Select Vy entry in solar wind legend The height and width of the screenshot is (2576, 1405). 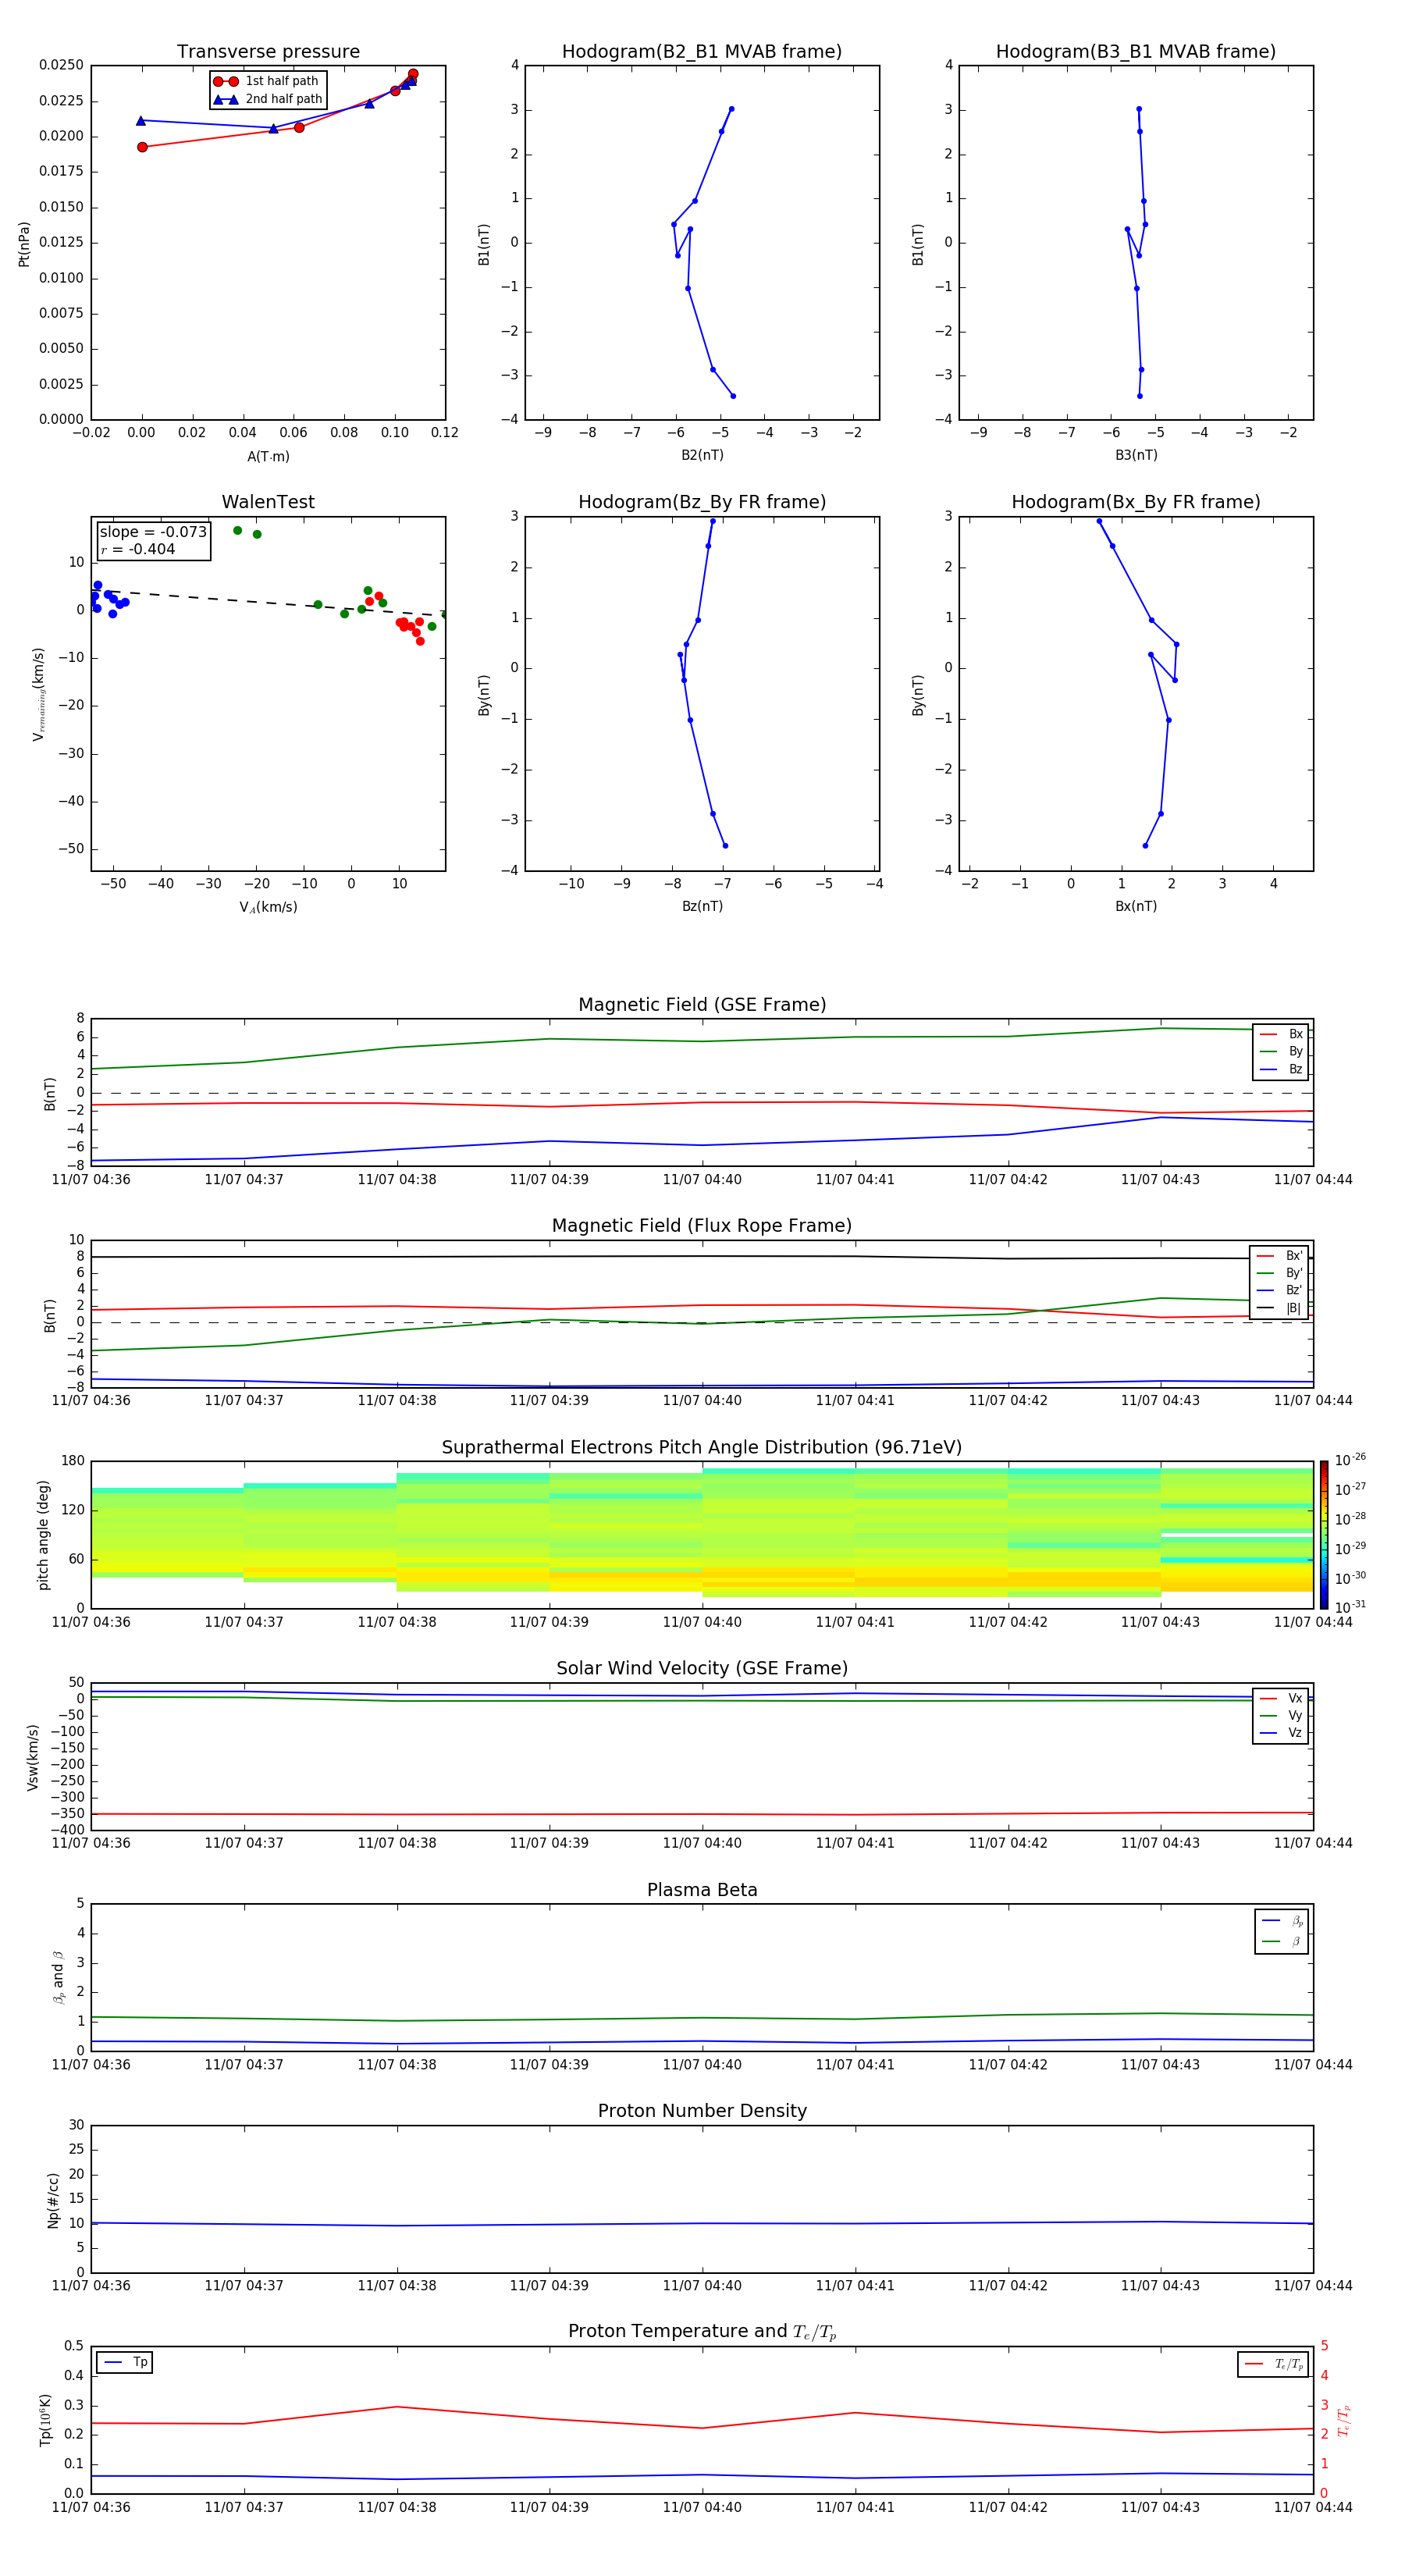tap(1281, 1716)
